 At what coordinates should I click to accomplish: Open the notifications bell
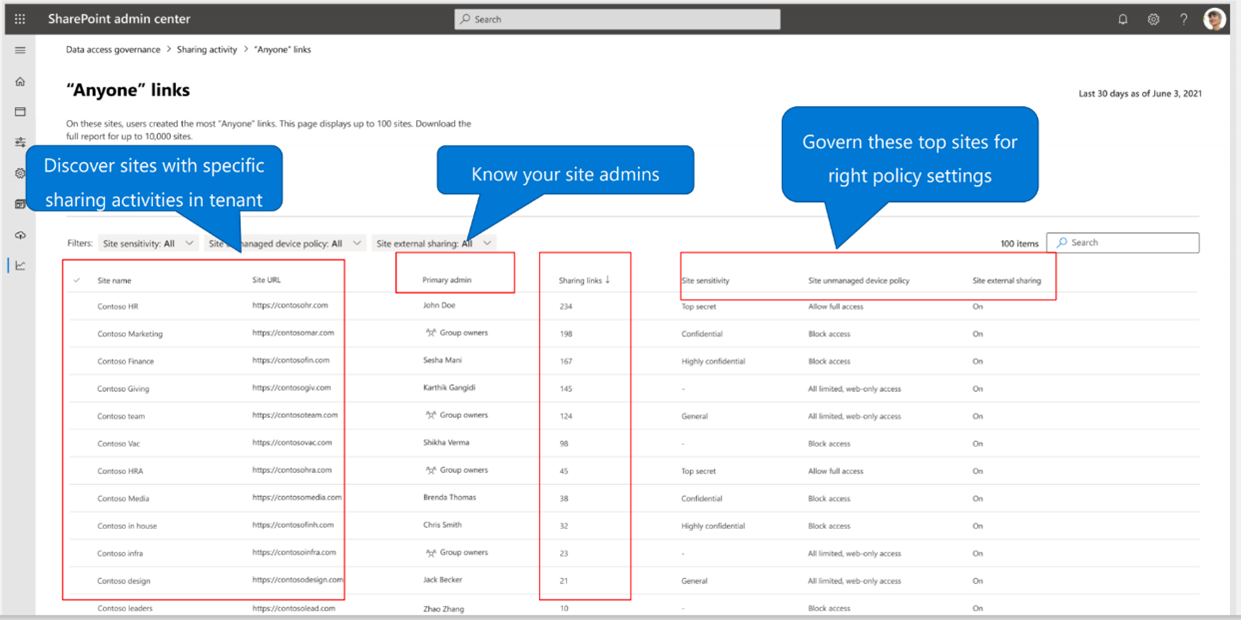coord(1123,19)
